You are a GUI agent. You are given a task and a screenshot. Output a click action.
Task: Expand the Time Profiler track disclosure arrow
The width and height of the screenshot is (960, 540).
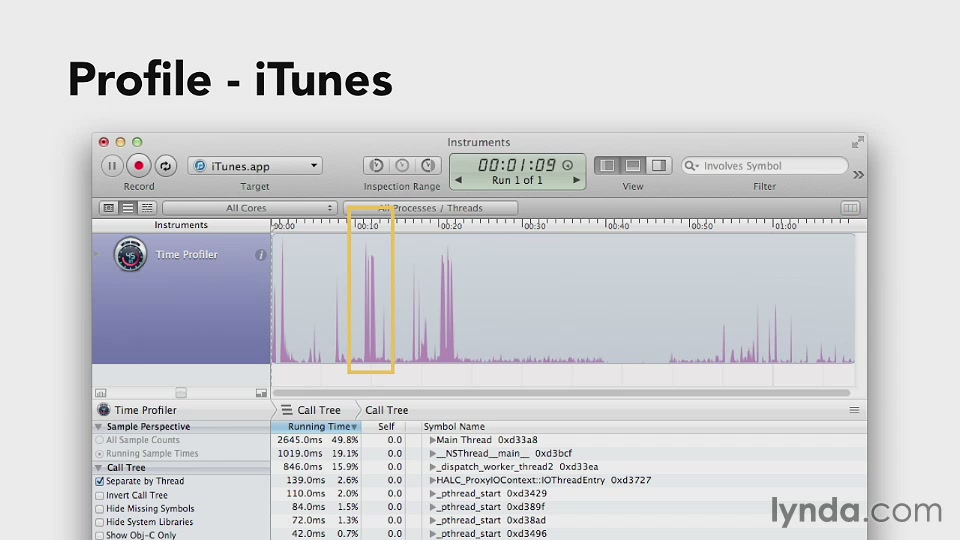click(97, 254)
